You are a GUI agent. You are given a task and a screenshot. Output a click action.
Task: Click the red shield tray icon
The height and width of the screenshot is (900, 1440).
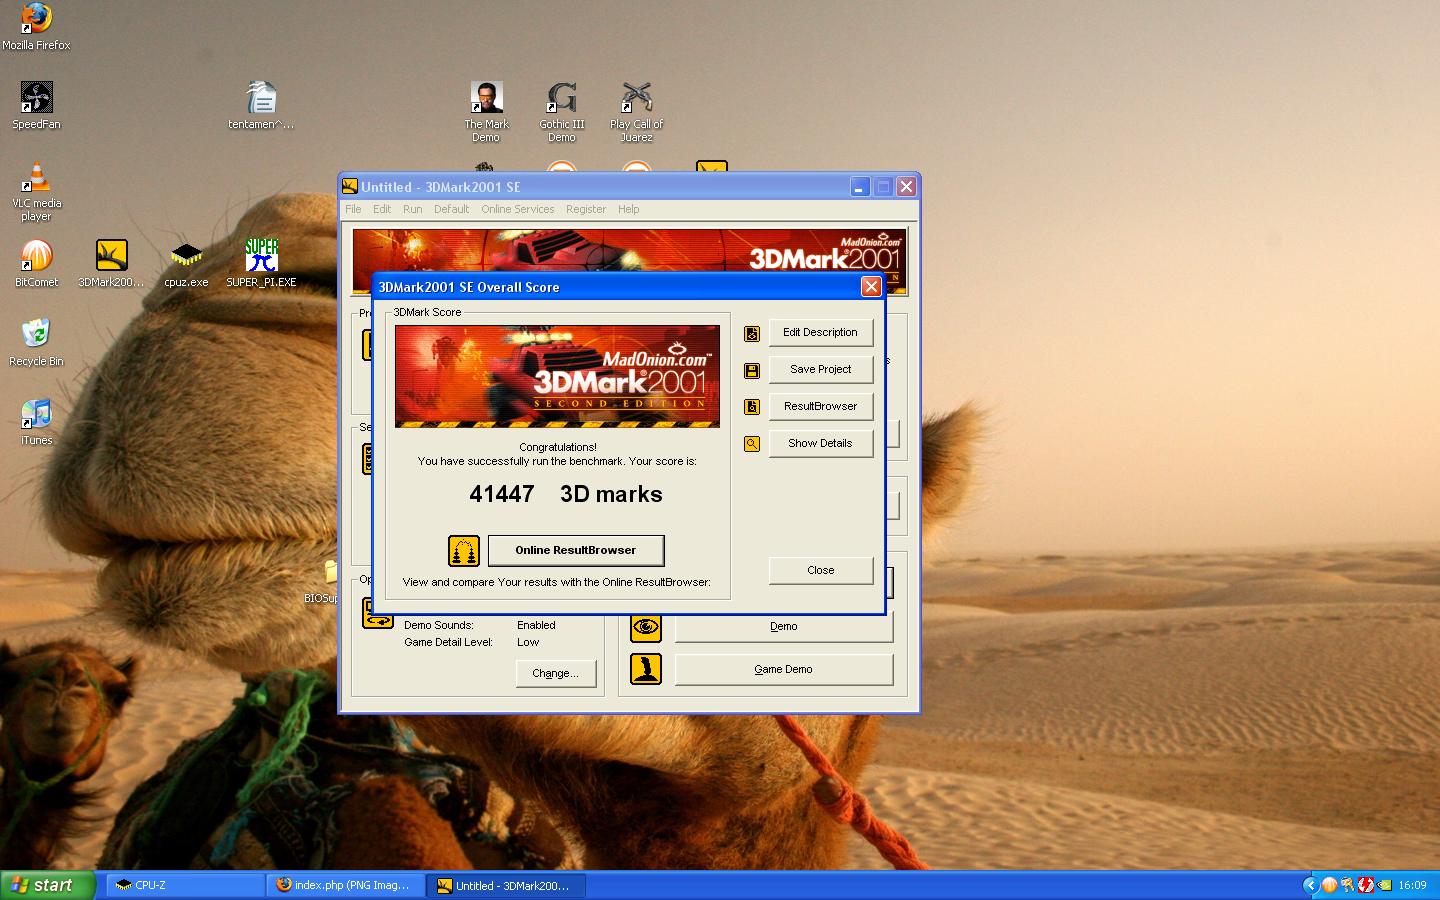(1366, 885)
